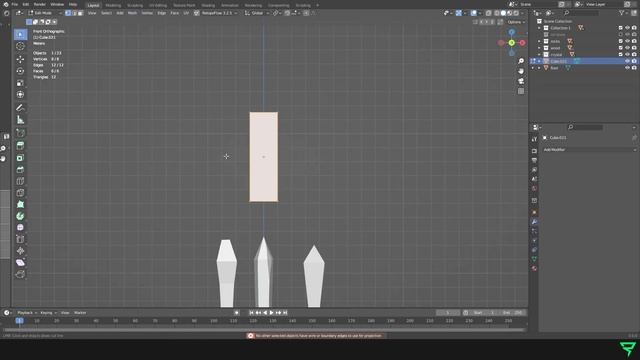Select the Measure ruler tool
The height and width of the screenshot is (360, 640).
pyautogui.click(x=20, y=120)
